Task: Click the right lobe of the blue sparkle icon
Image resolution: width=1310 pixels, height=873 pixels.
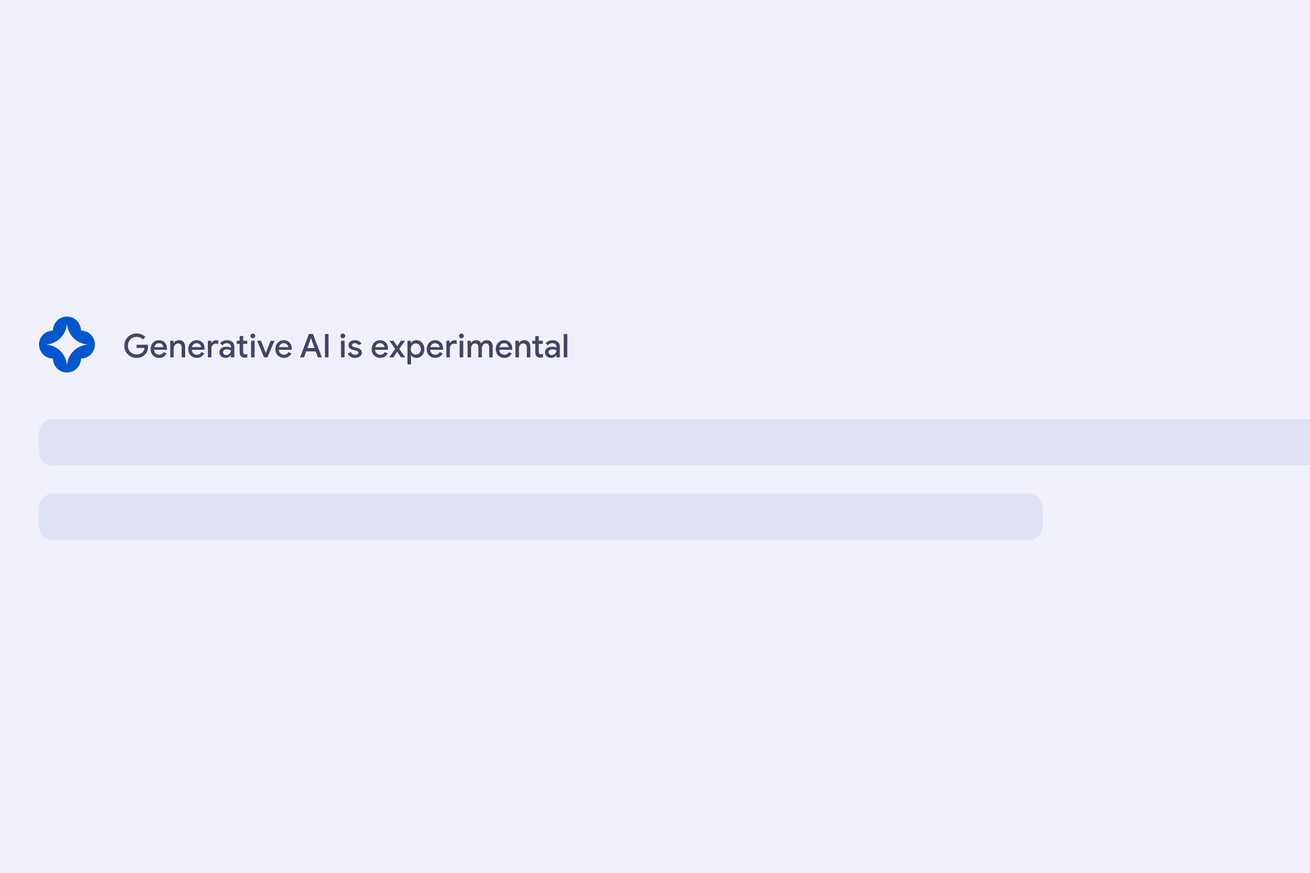Action: pyautogui.click(x=87, y=344)
